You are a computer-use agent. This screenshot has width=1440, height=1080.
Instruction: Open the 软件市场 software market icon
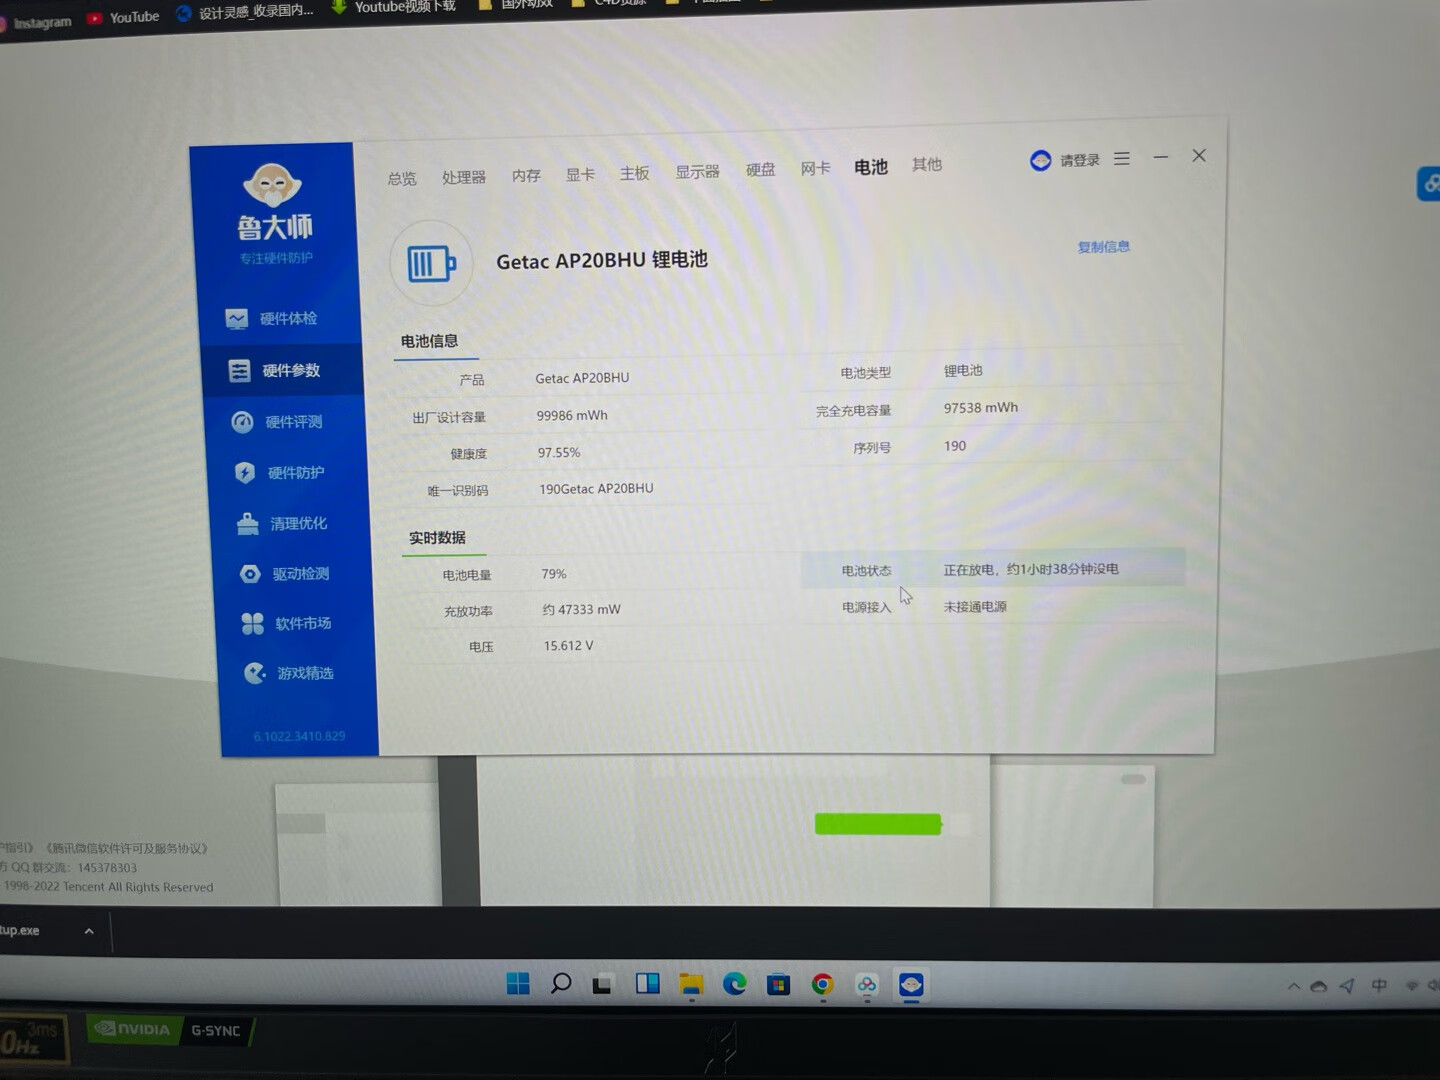253,624
